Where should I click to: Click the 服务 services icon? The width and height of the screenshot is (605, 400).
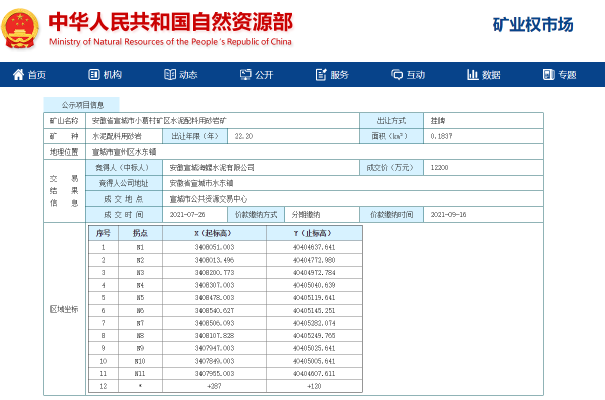(320, 75)
